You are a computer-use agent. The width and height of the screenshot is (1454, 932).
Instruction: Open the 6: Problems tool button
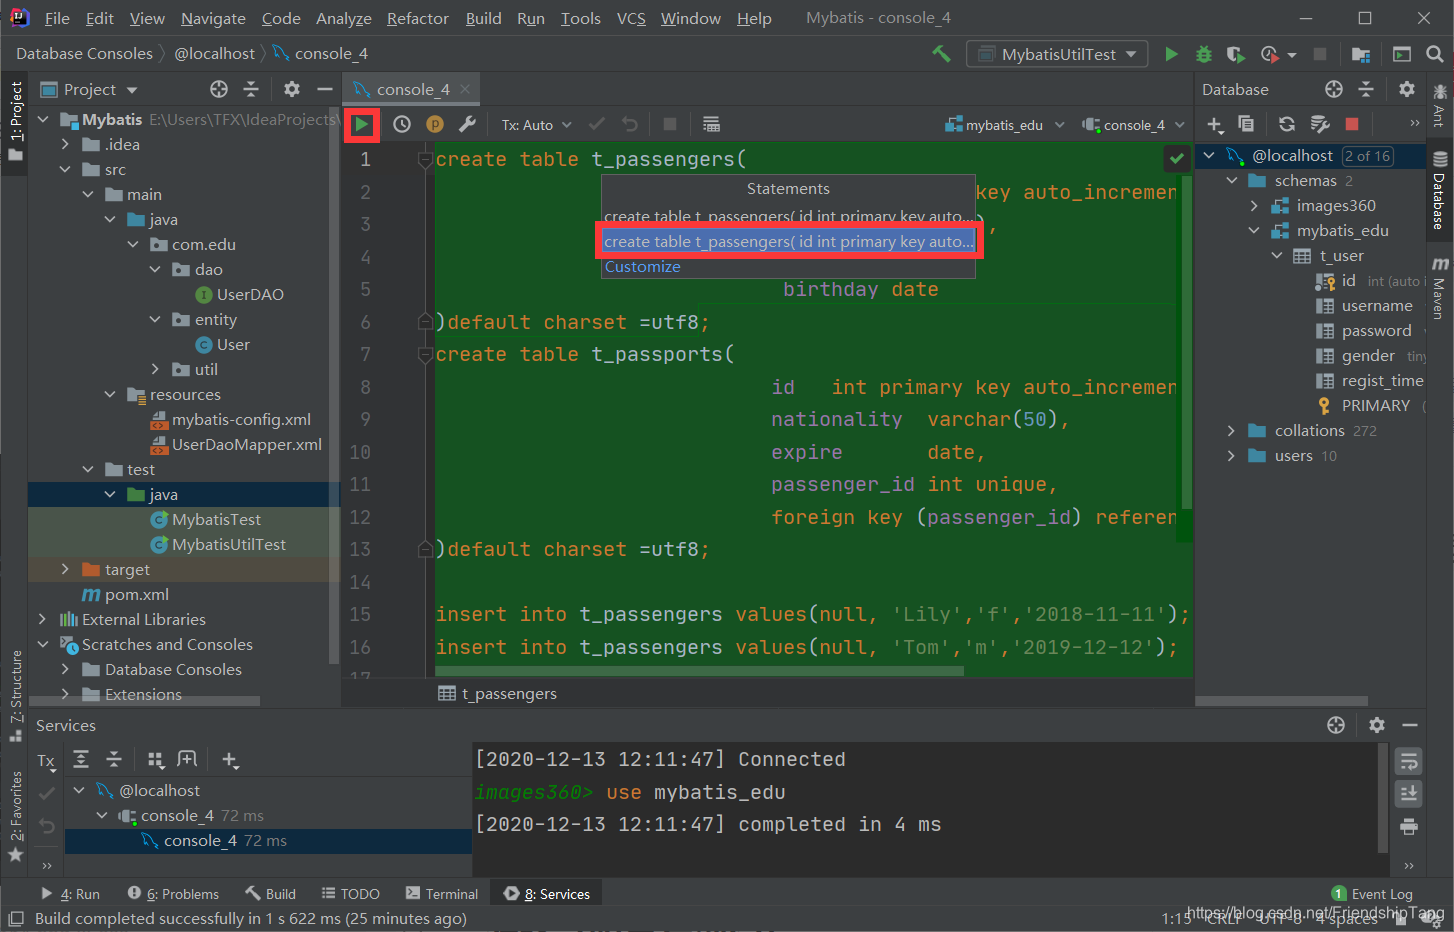click(x=173, y=894)
